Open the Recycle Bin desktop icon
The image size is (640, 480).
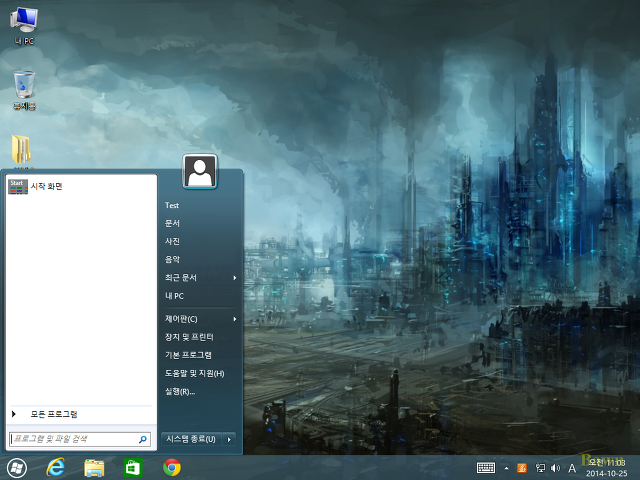coord(24,90)
